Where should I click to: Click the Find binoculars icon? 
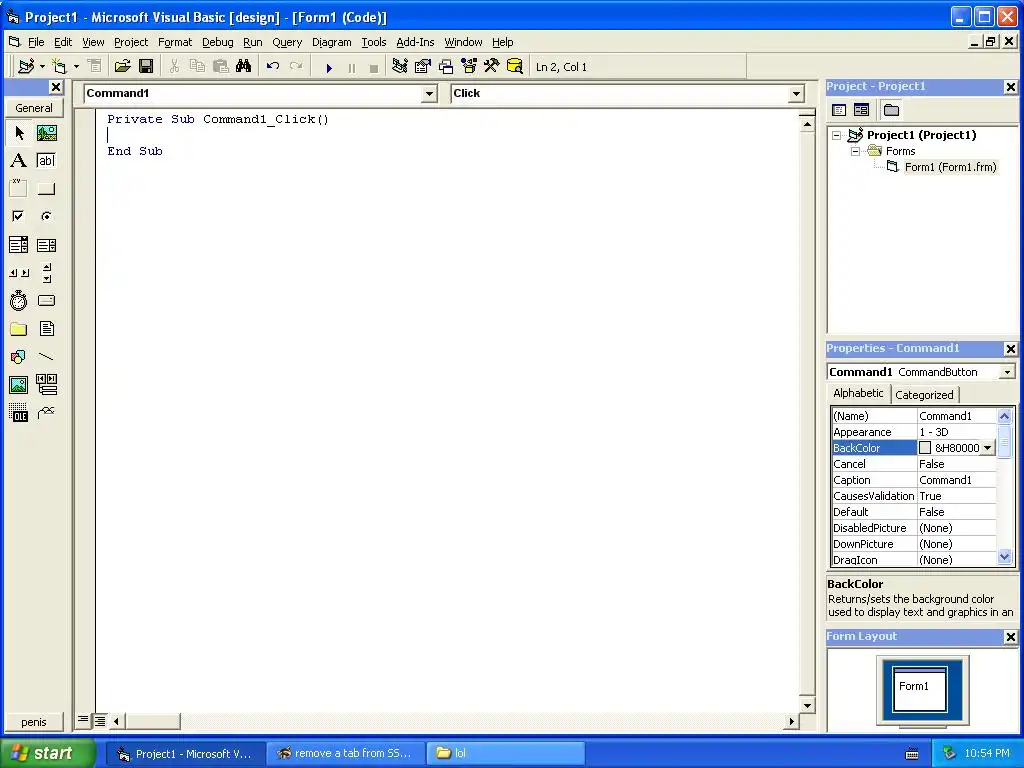point(244,66)
